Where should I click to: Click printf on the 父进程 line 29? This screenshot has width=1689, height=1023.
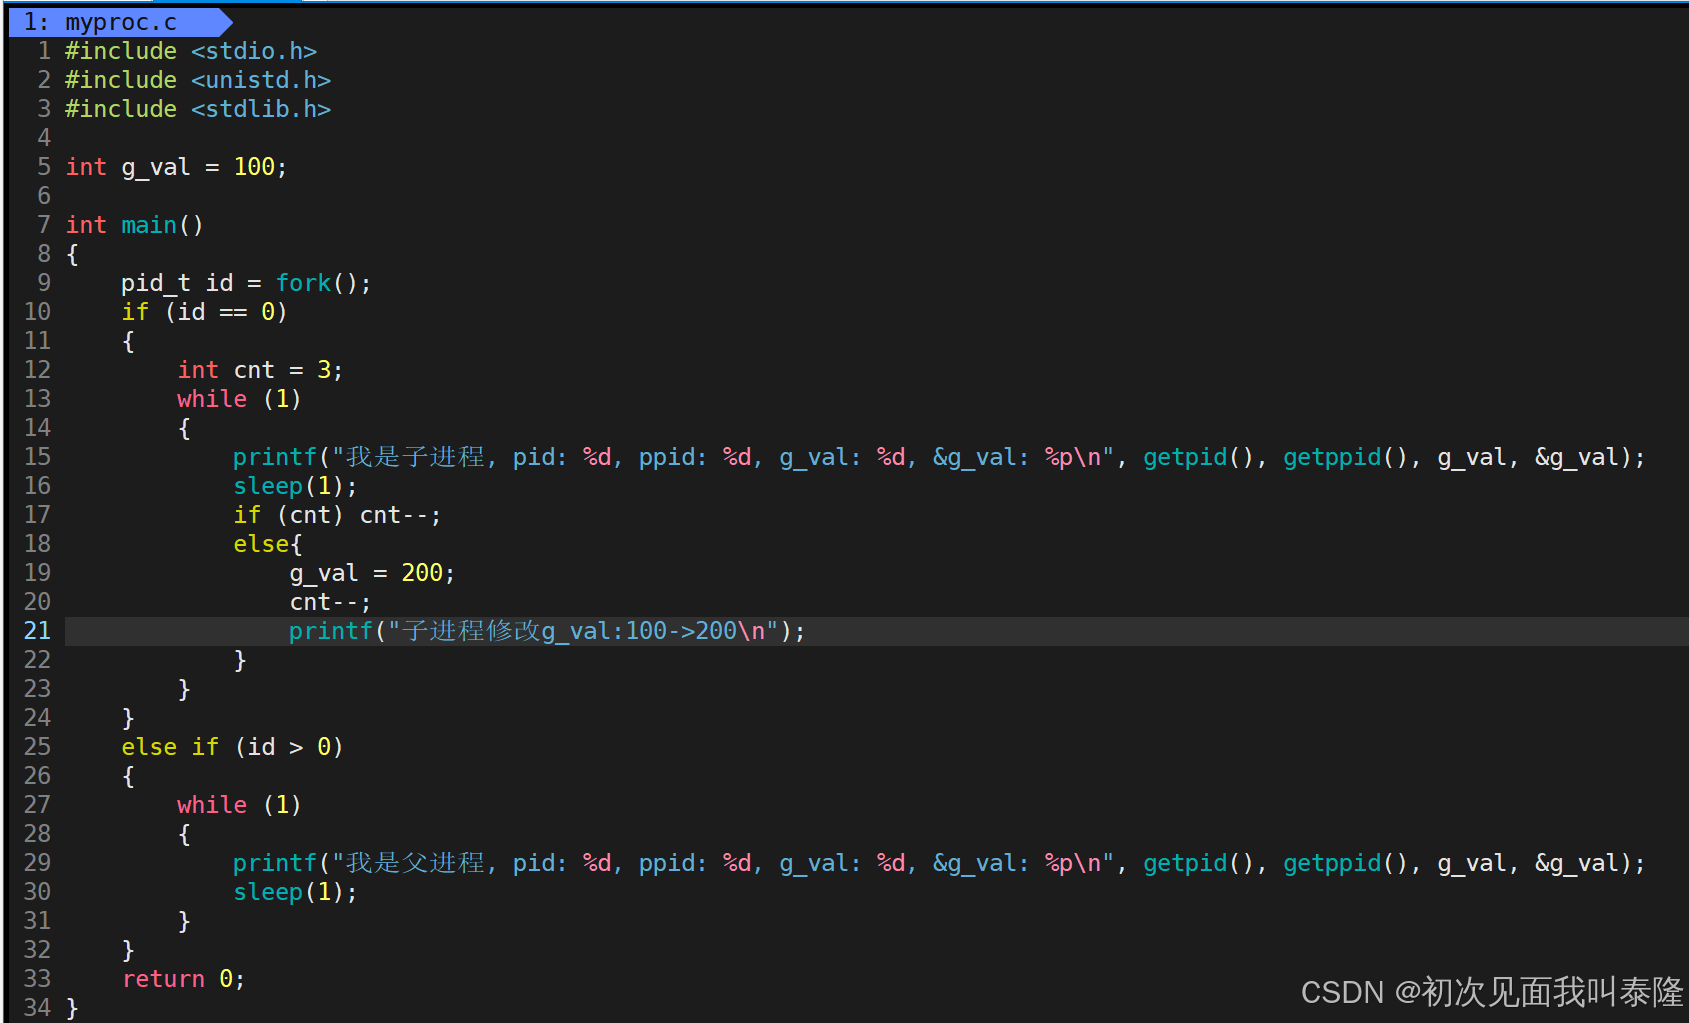tap(275, 863)
